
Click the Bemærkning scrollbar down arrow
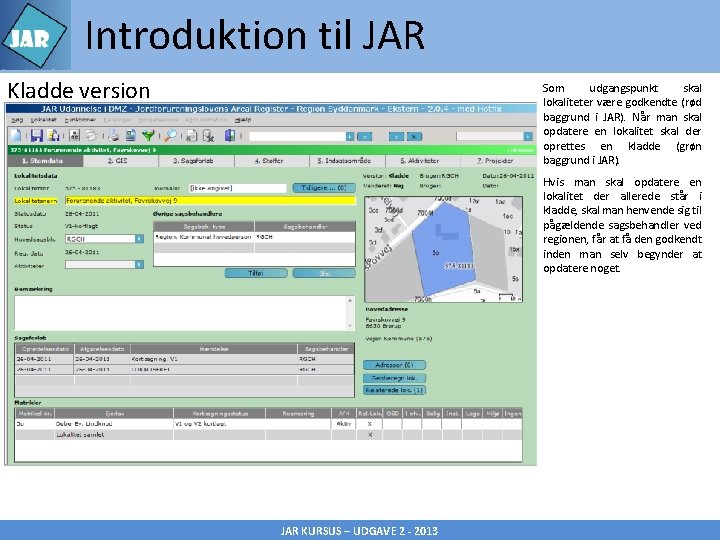(350, 326)
